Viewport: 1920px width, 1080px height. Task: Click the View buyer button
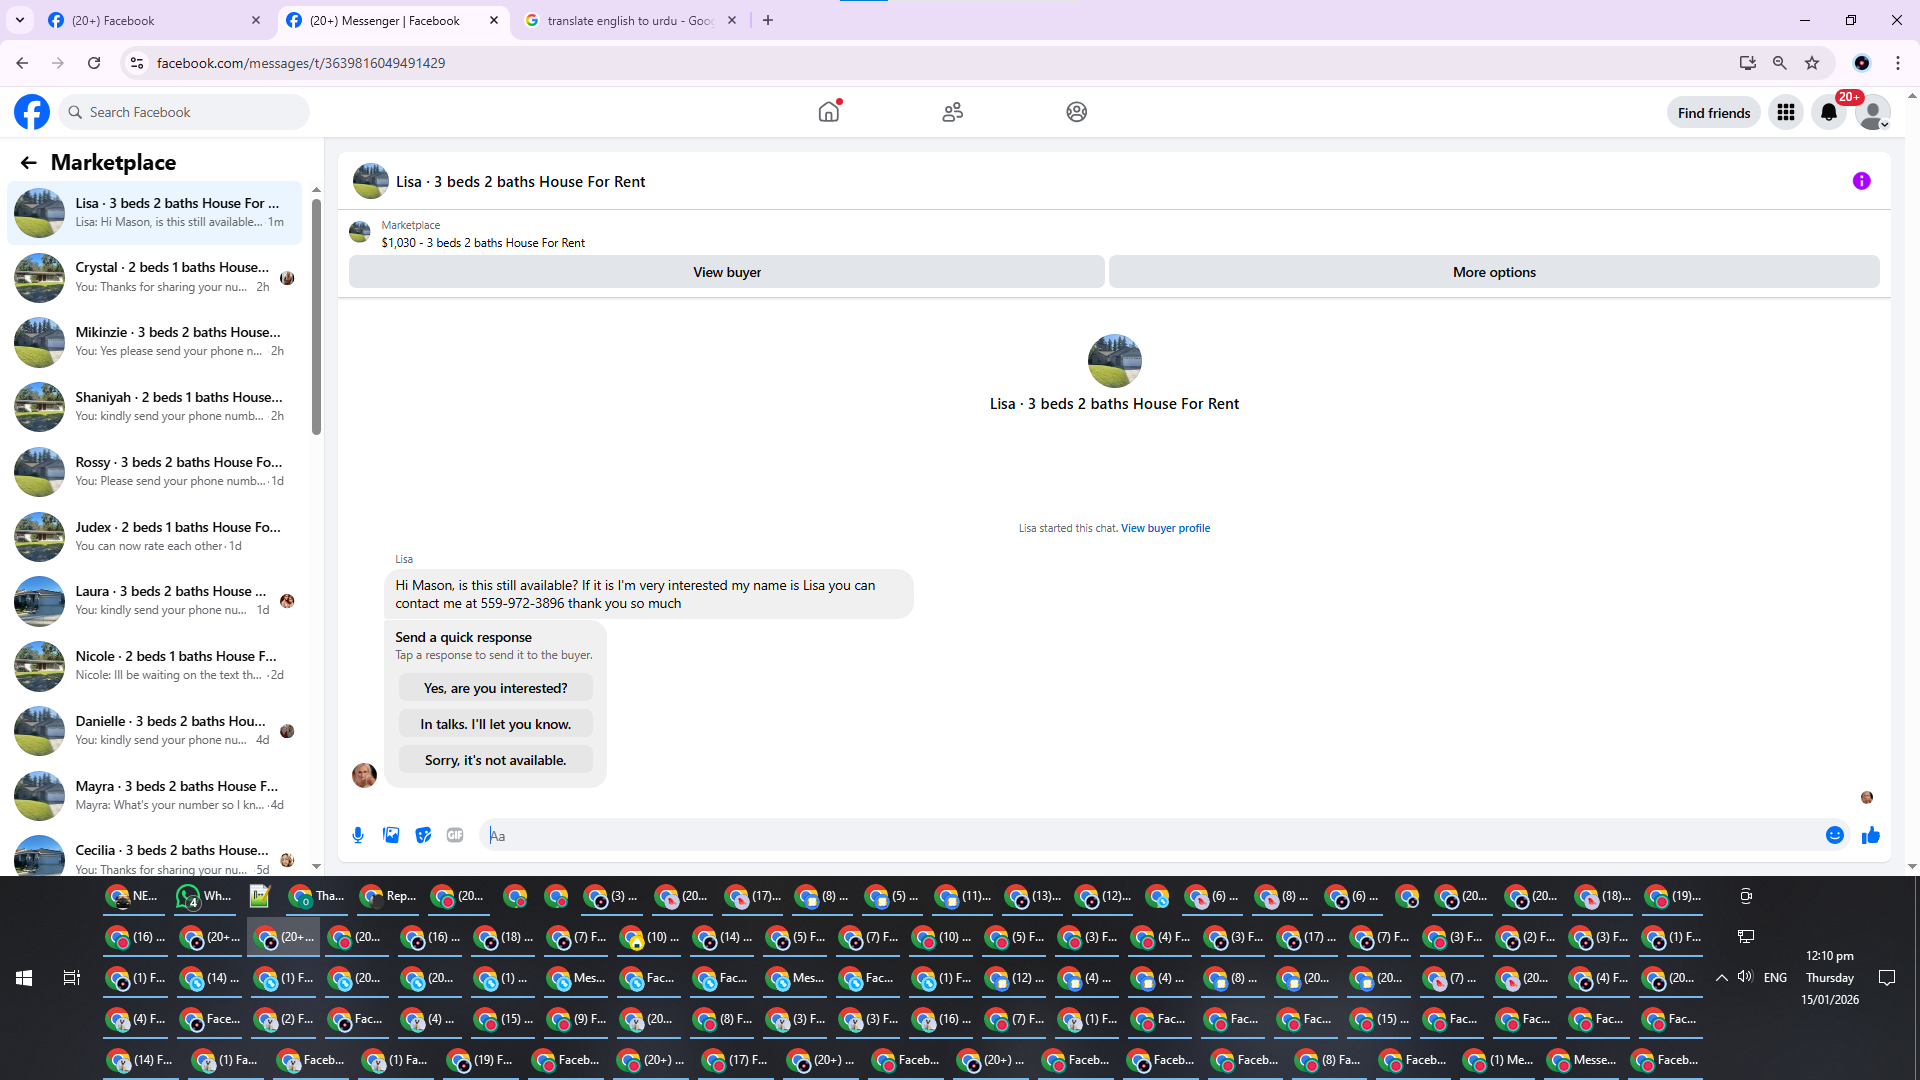(726, 272)
